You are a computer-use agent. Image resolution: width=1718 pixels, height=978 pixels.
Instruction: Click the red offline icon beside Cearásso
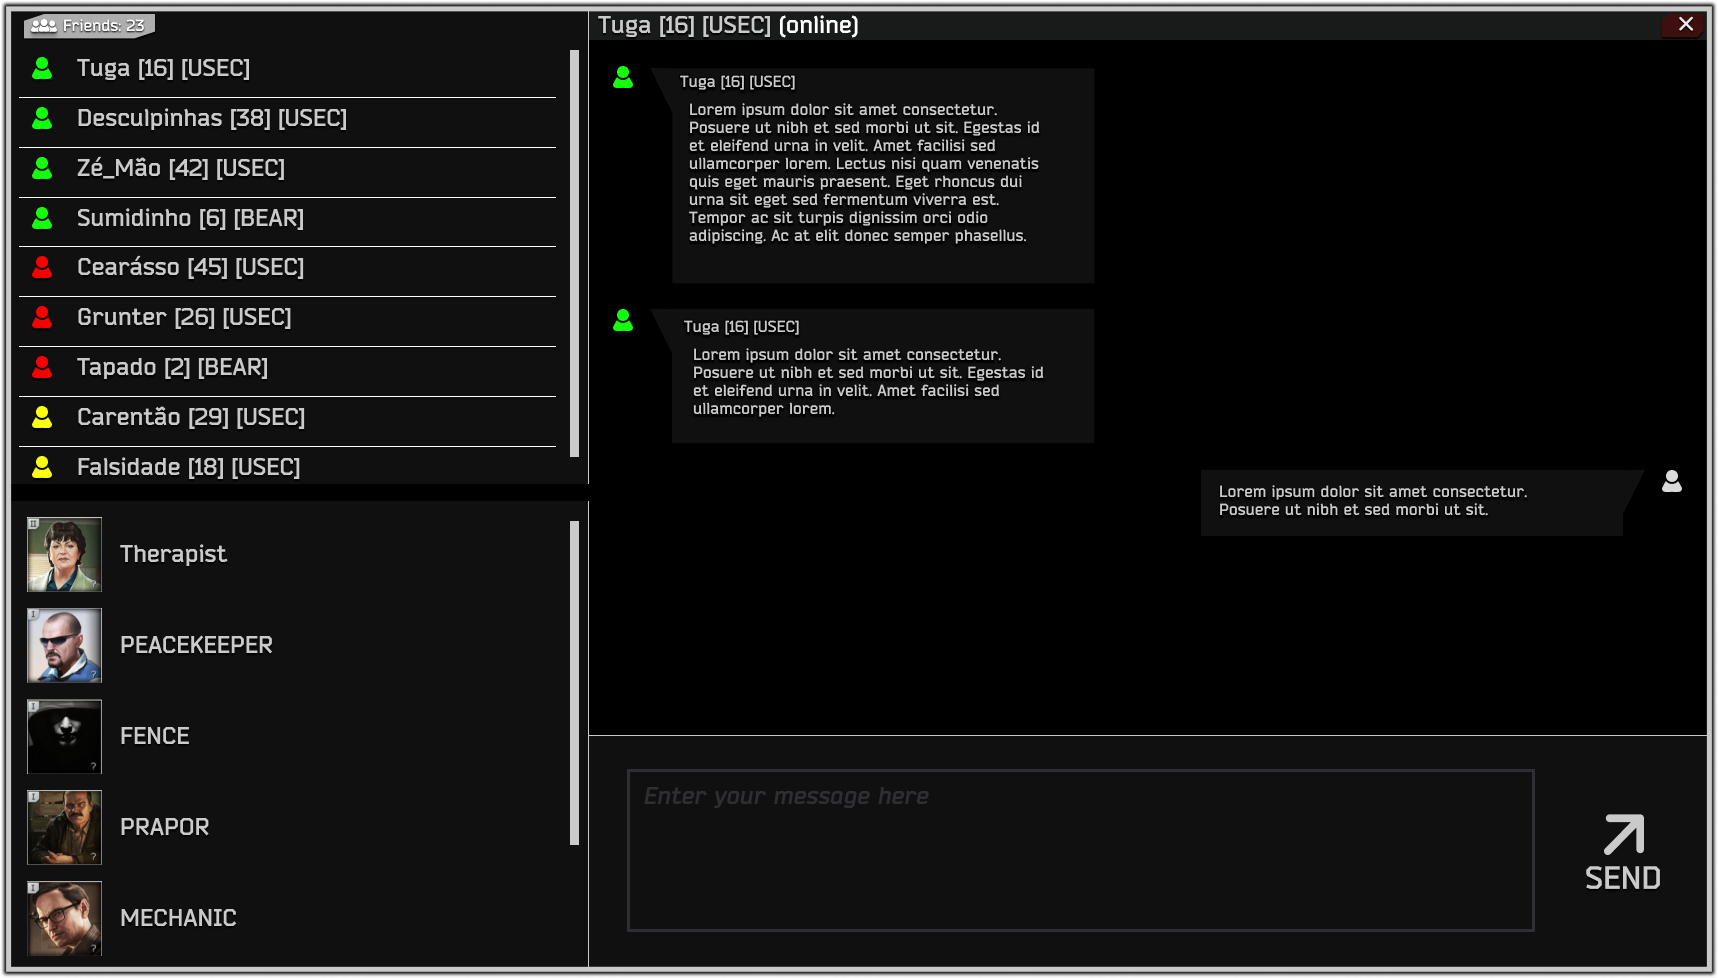coord(41,267)
